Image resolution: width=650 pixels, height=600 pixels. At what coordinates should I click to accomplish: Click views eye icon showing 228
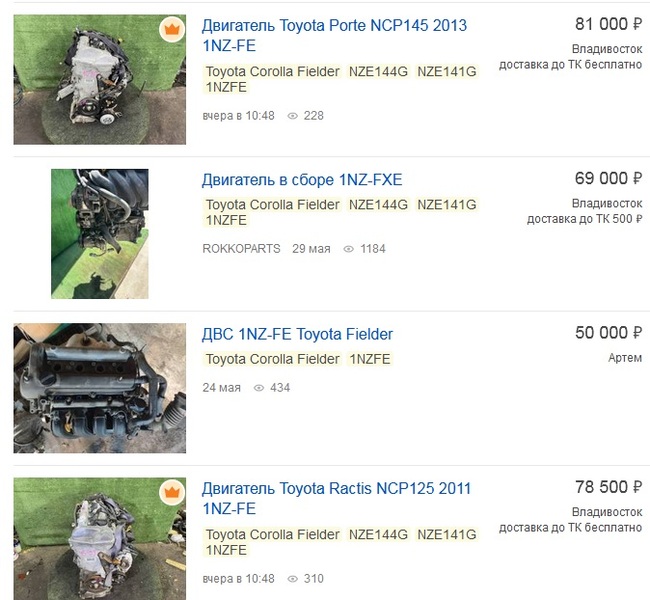click(293, 116)
